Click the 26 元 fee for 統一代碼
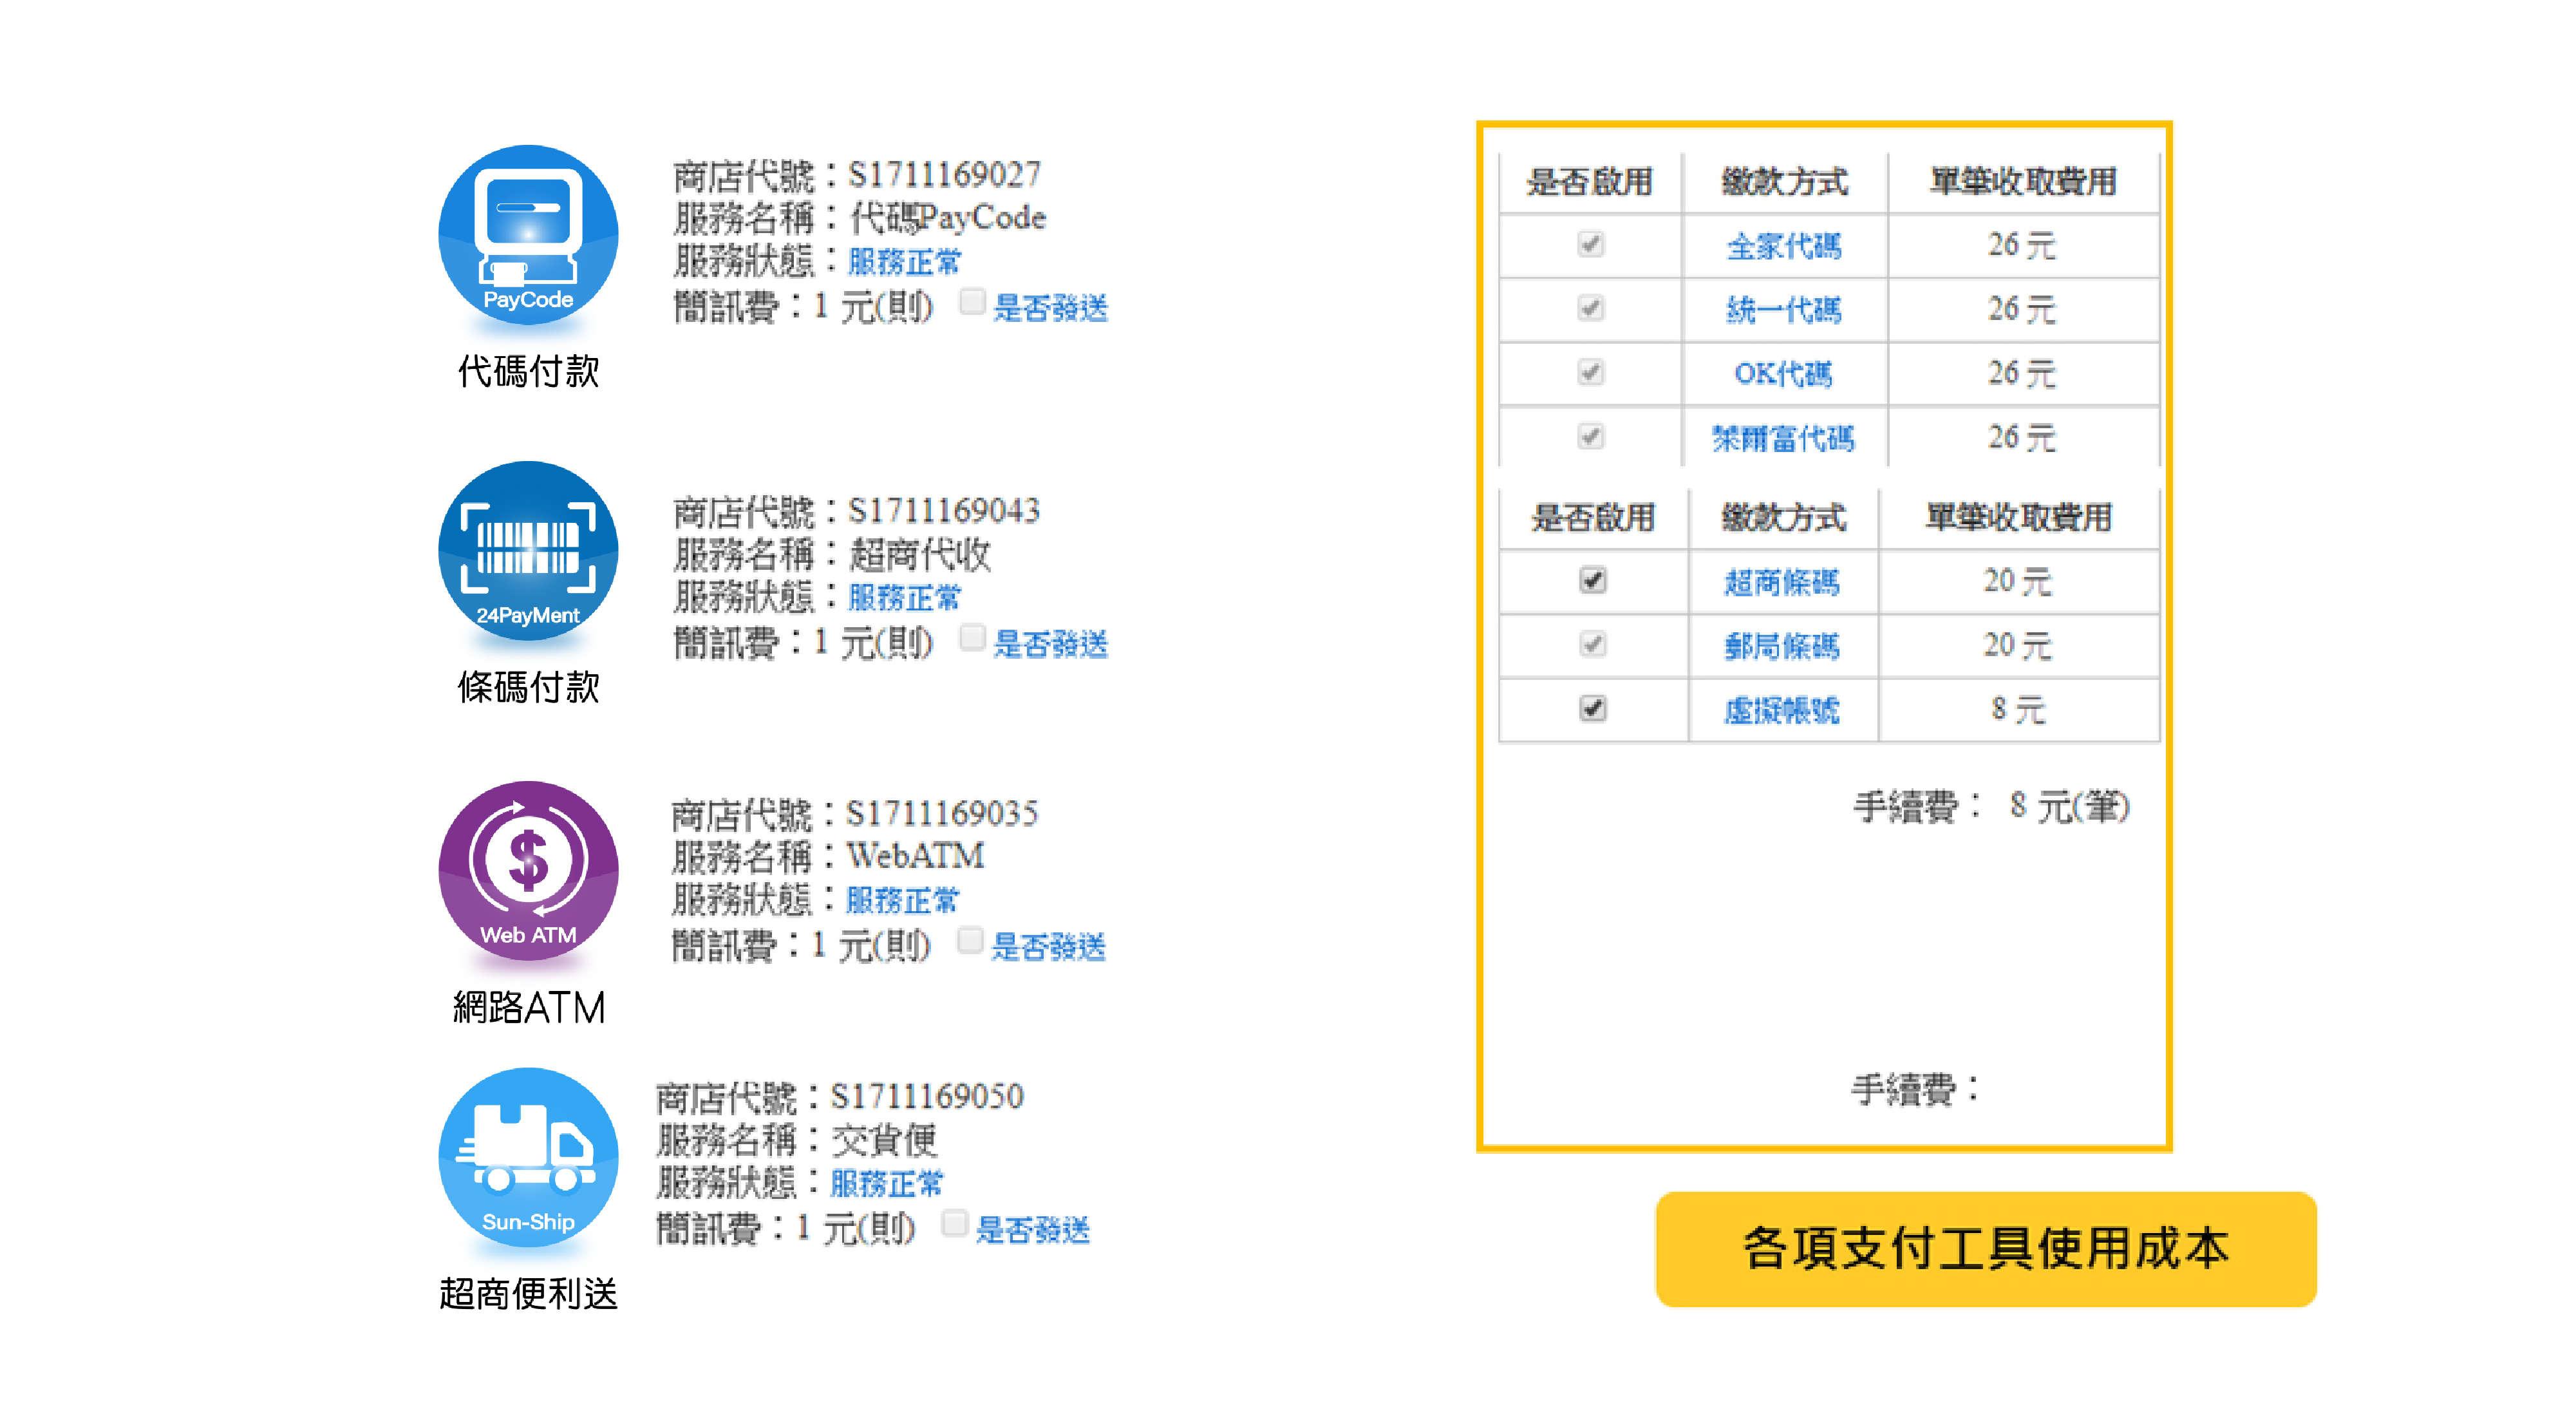The image size is (2576, 1414). click(x=2021, y=309)
